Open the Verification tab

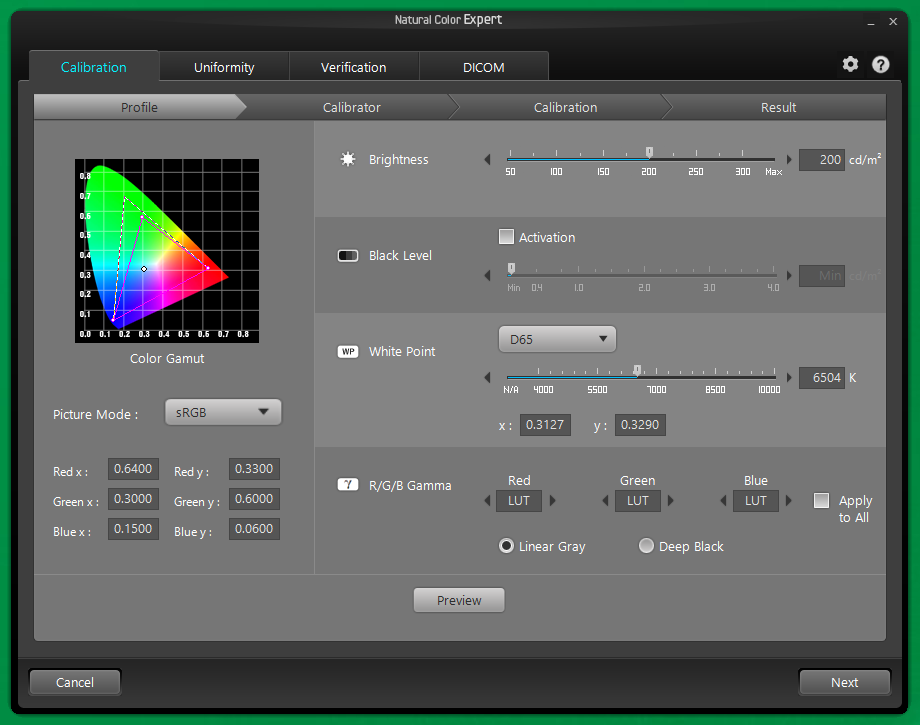coord(353,67)
